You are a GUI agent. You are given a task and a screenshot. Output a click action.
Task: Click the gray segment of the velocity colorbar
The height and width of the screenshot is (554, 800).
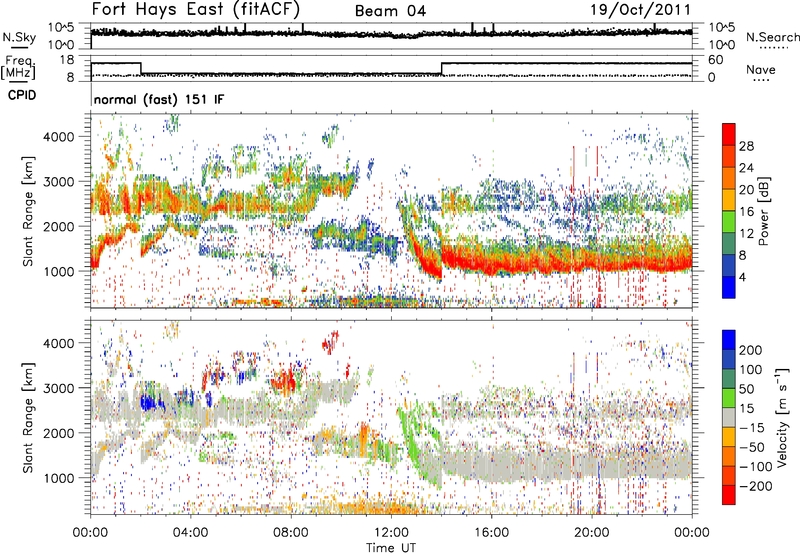tap(729, 418)
